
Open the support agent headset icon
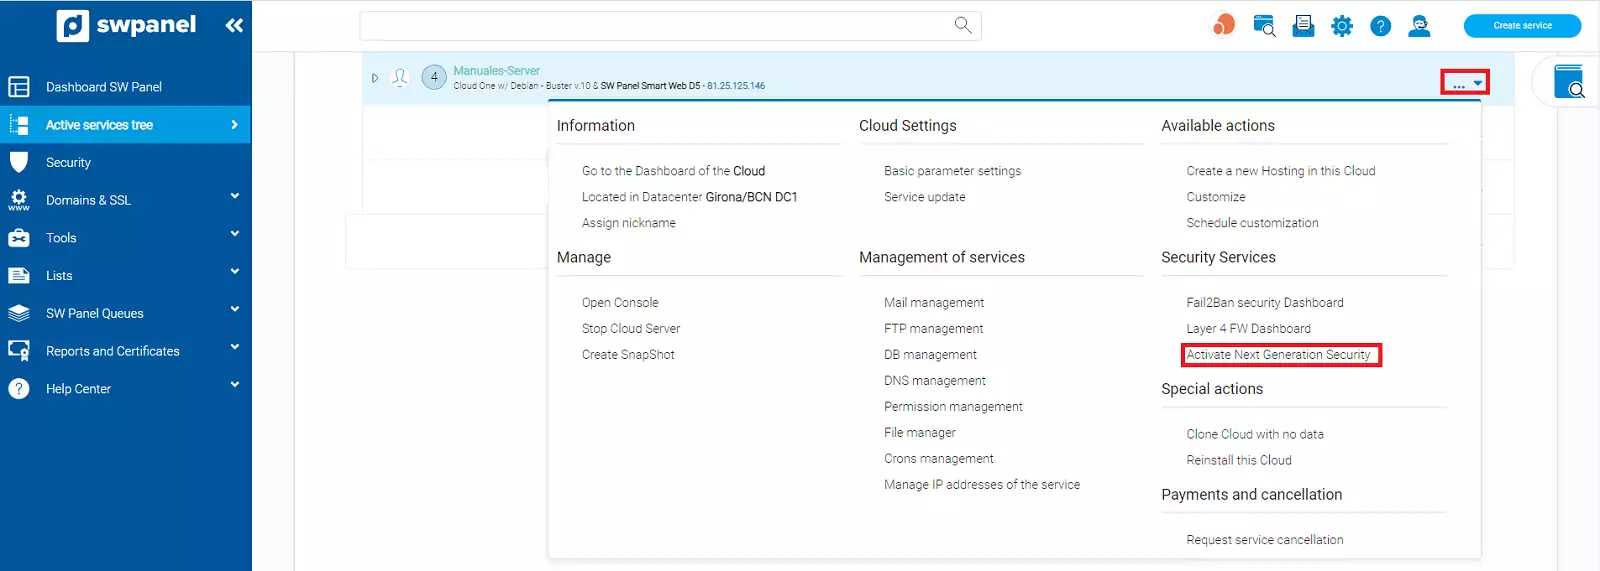coord(1419,26)
